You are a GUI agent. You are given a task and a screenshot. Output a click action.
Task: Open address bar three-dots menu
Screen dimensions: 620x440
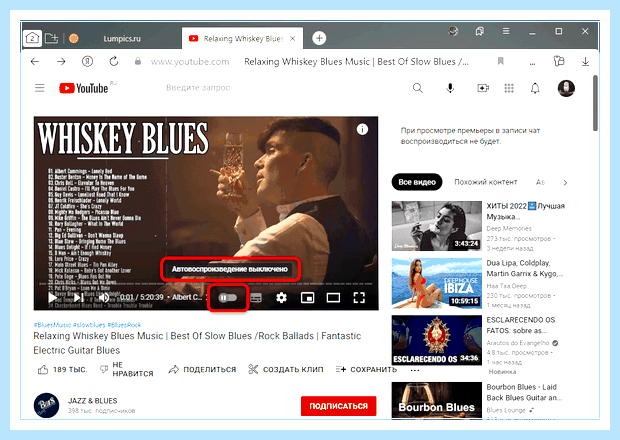[x=533, y=63]
